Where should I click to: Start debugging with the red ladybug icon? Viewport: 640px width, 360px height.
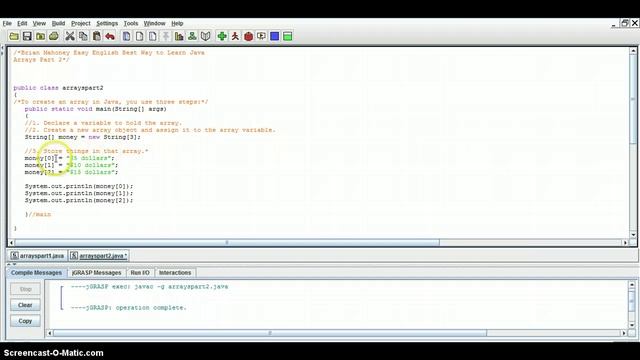pyautogui.click(x=248, y=36)
